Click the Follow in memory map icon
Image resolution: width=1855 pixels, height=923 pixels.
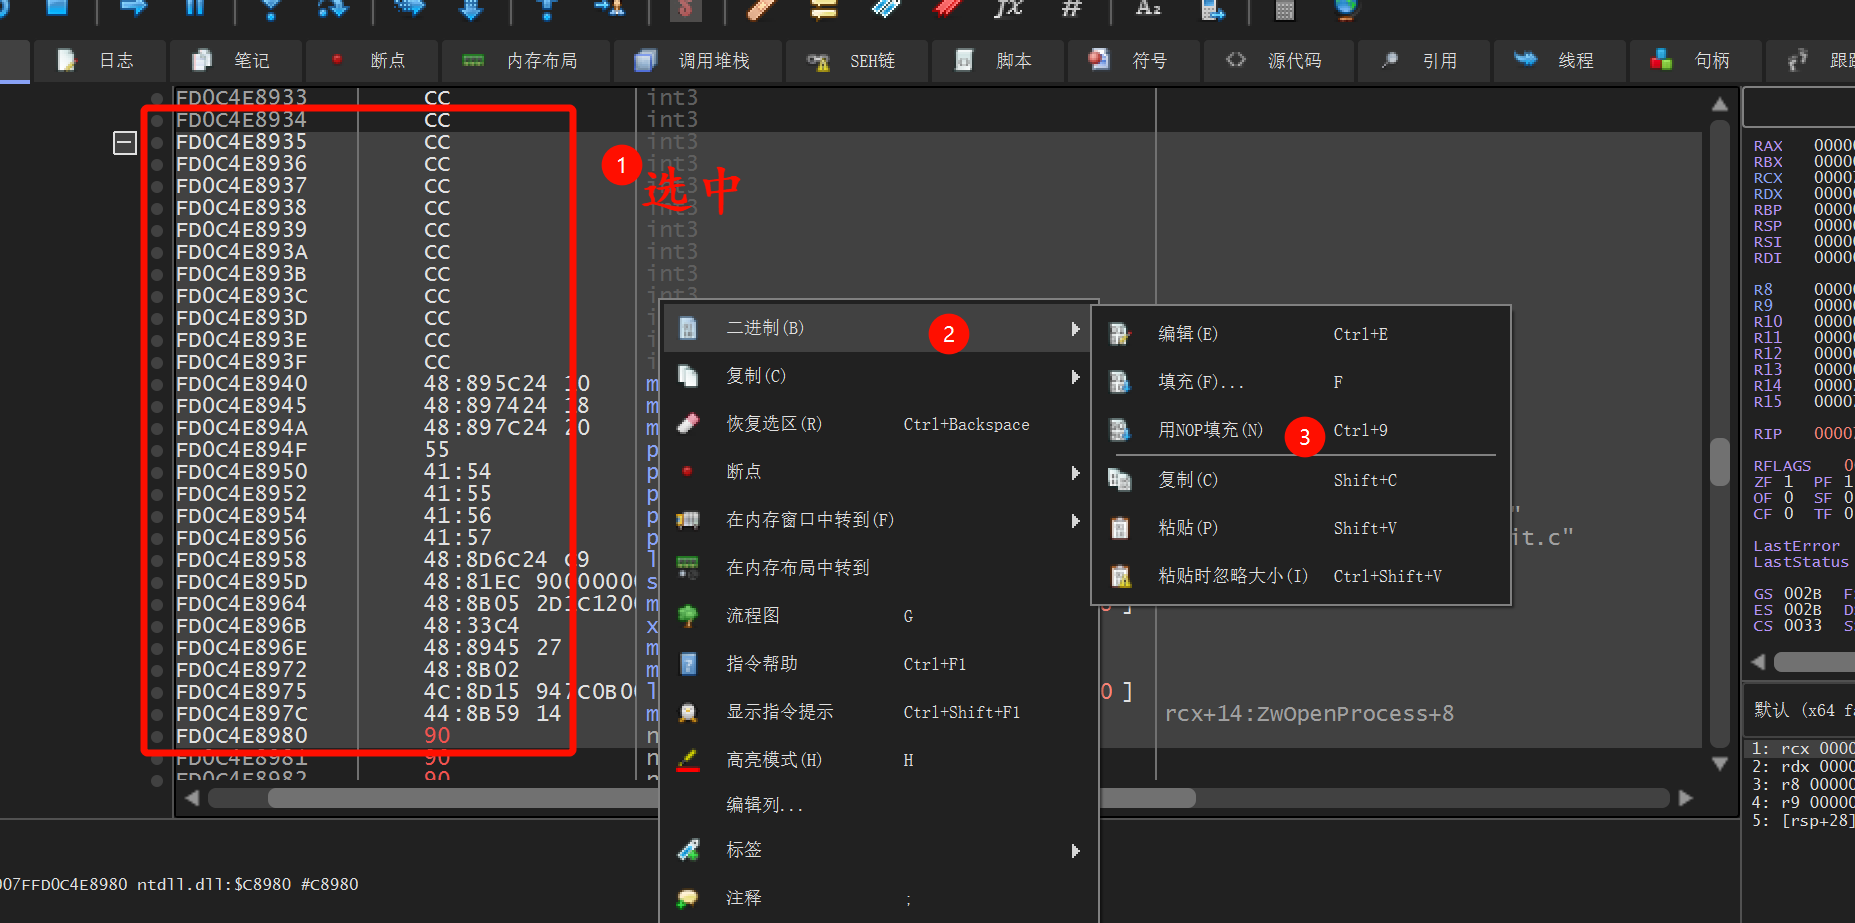688,568
